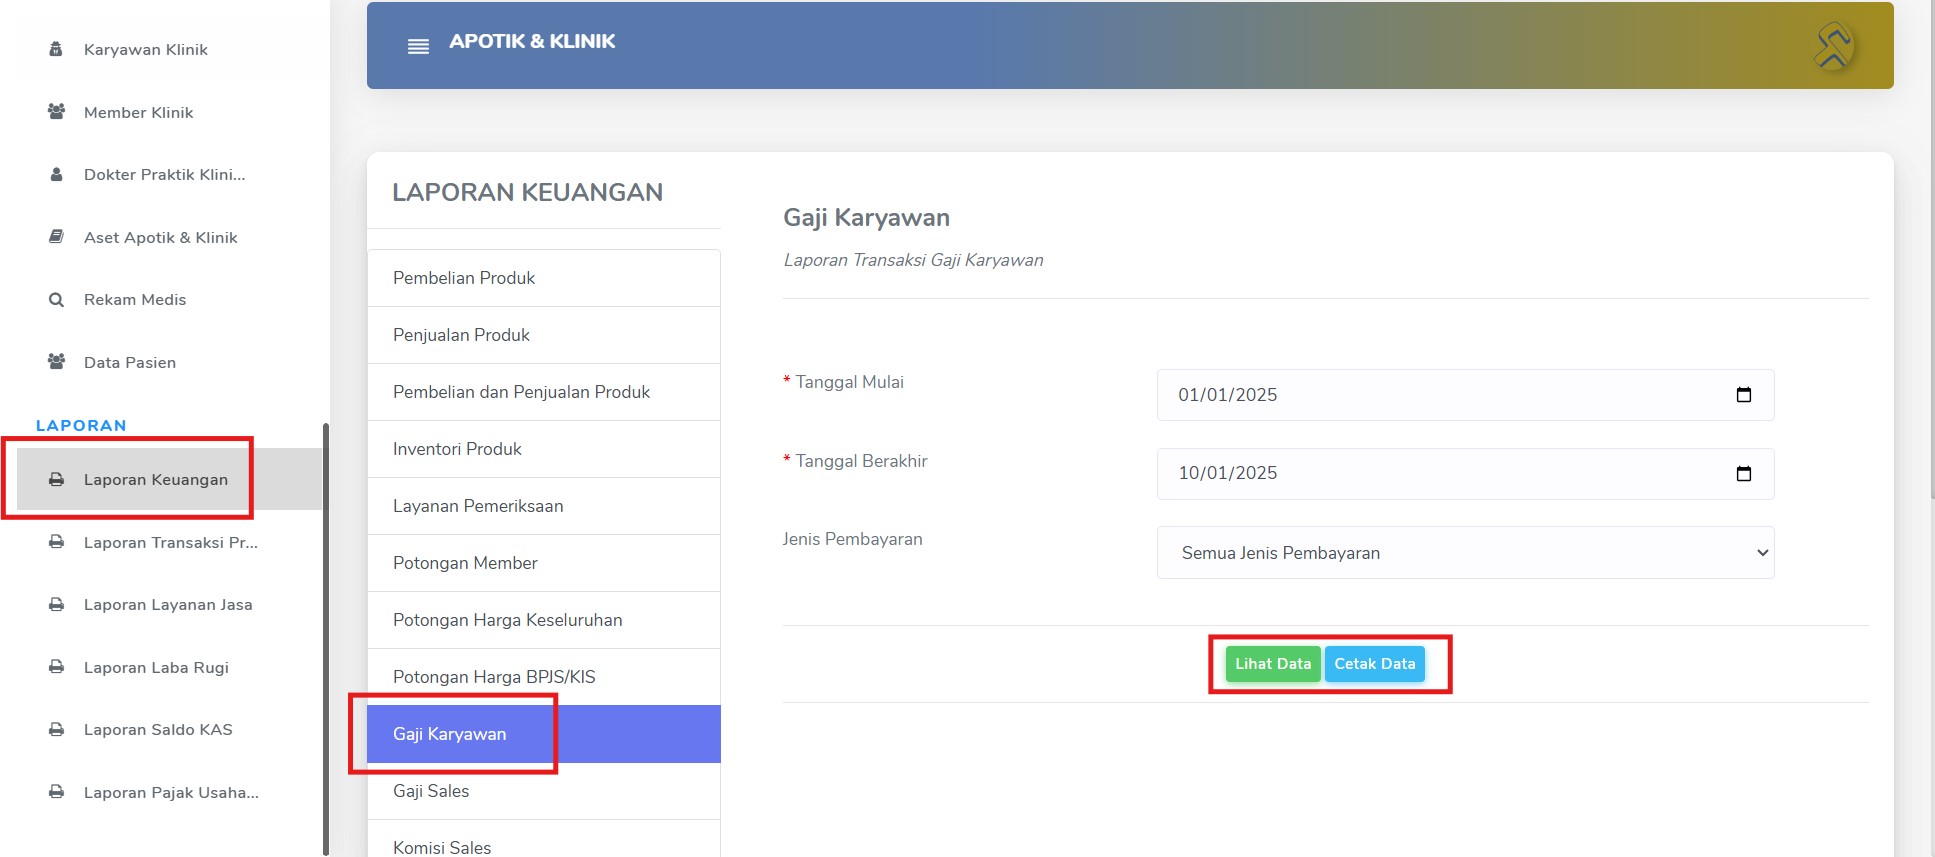Click the APOTIK & KLINIK header title
The image size is (1935, 857).
point(532,41)
